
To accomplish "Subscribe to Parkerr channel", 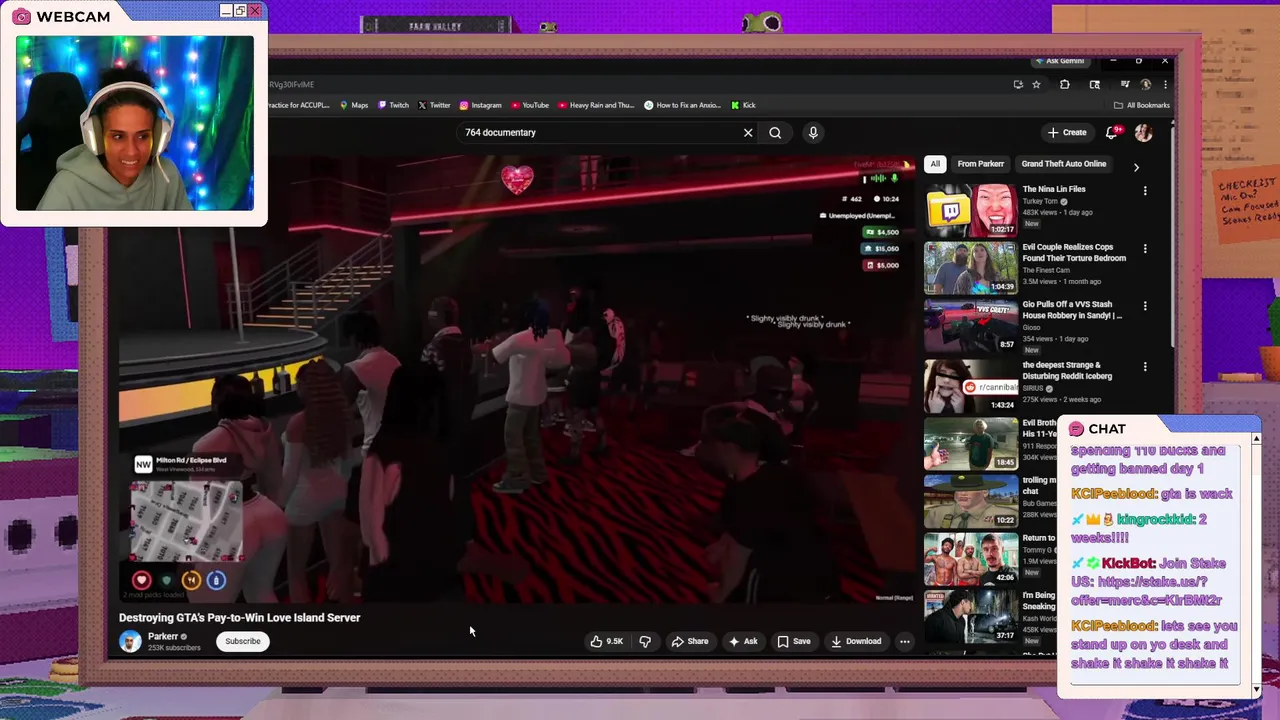I will 242,641.
